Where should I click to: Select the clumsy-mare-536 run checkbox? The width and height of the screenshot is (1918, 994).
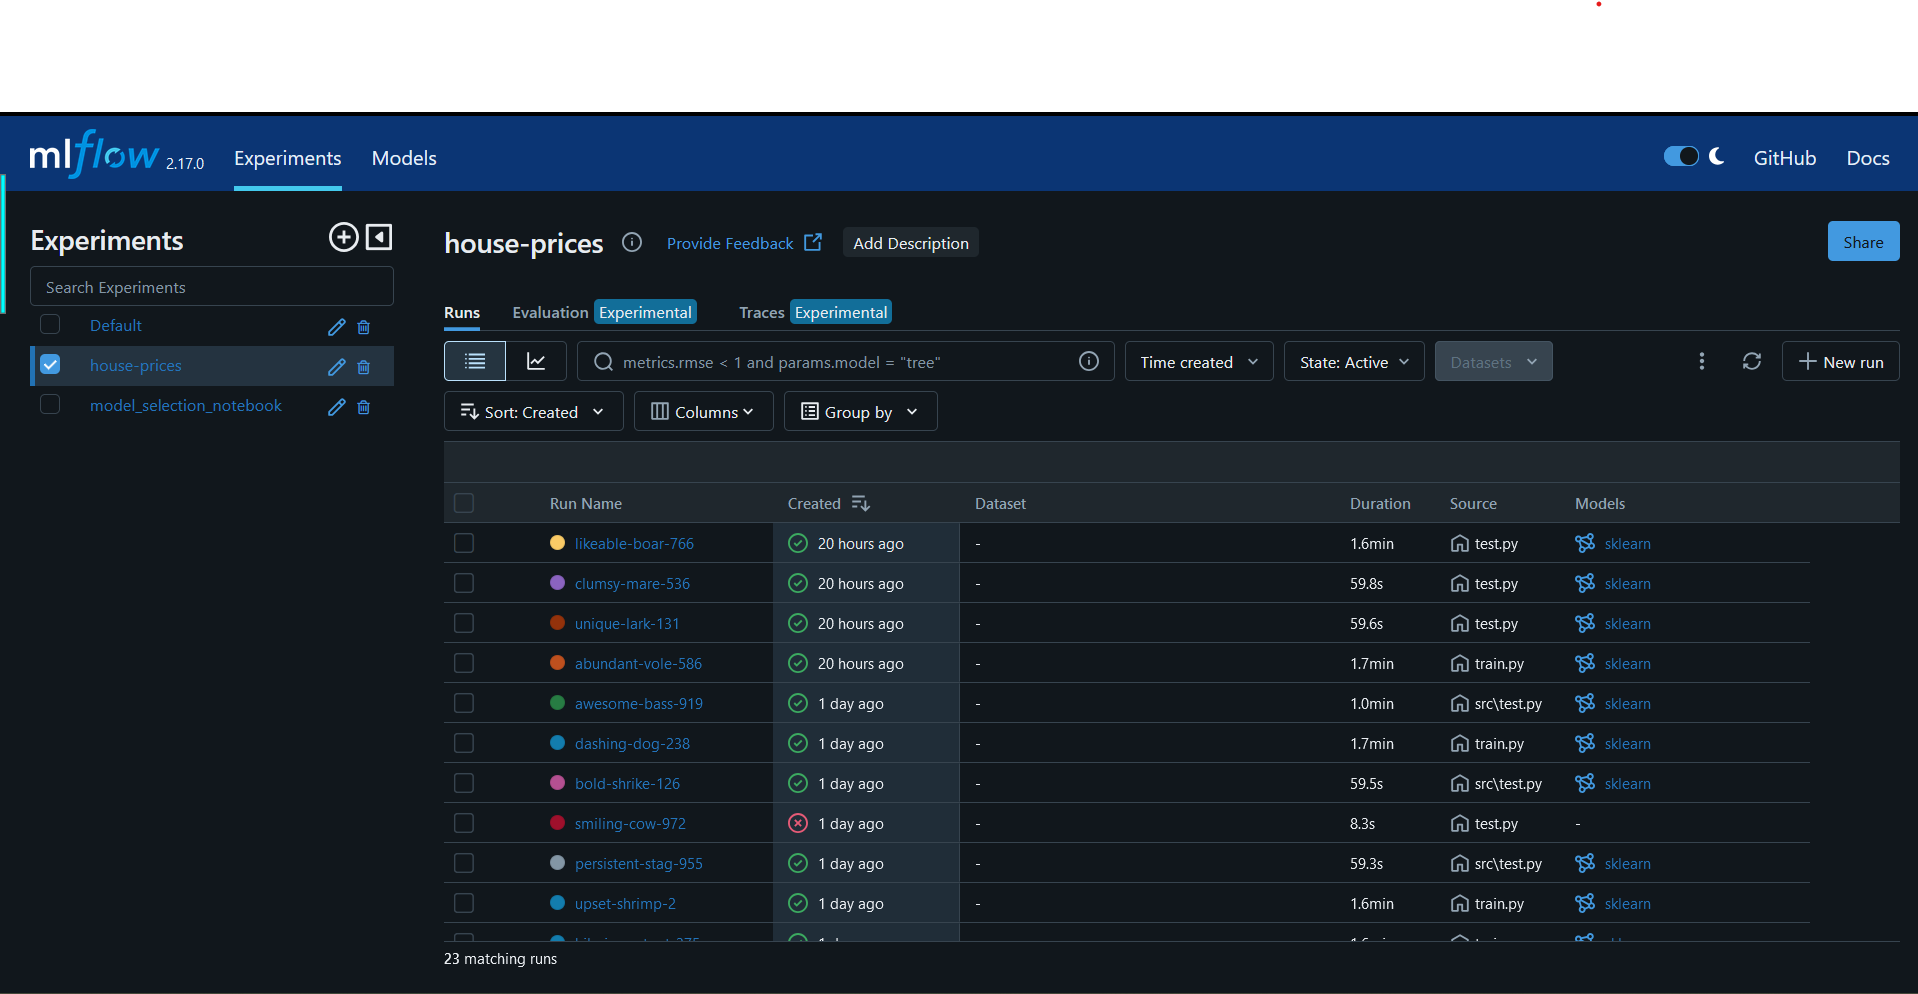464,583
